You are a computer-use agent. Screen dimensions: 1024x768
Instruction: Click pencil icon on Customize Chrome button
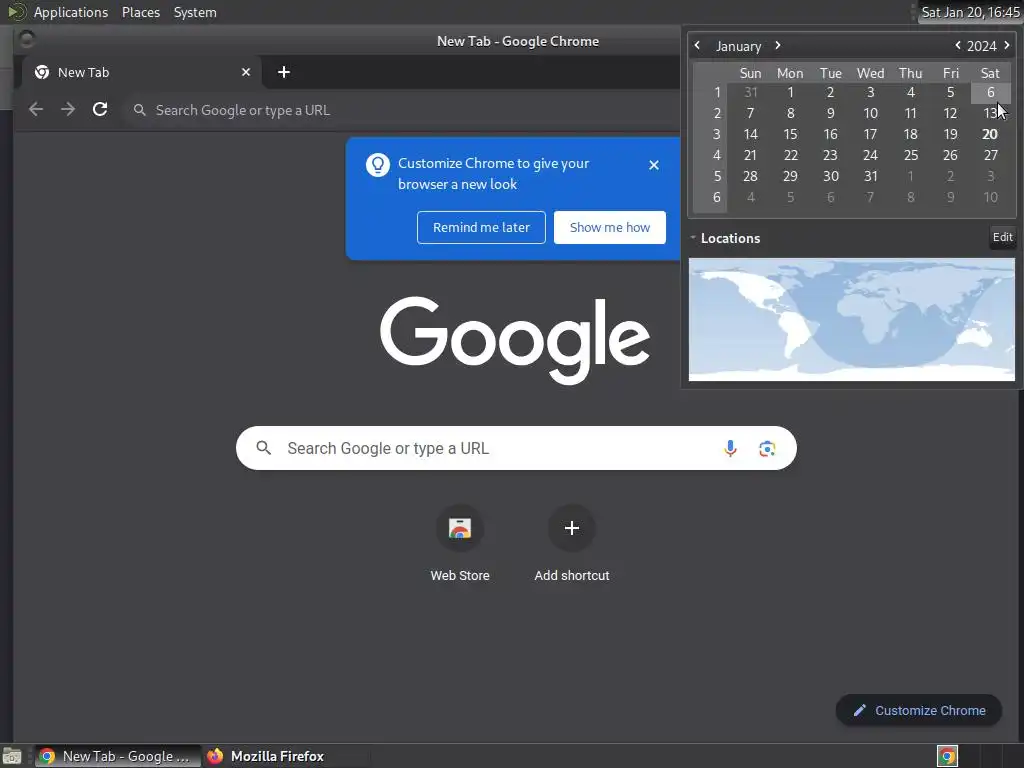tap(860, 710)
